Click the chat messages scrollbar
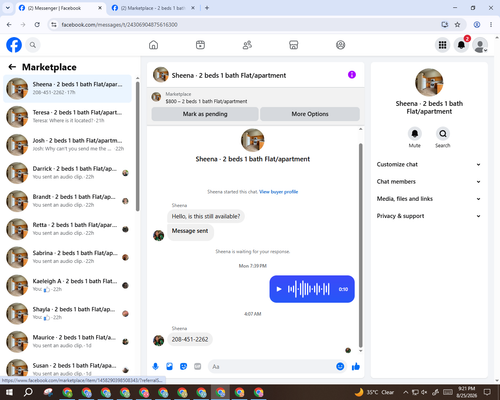 [x=360, y=246]
